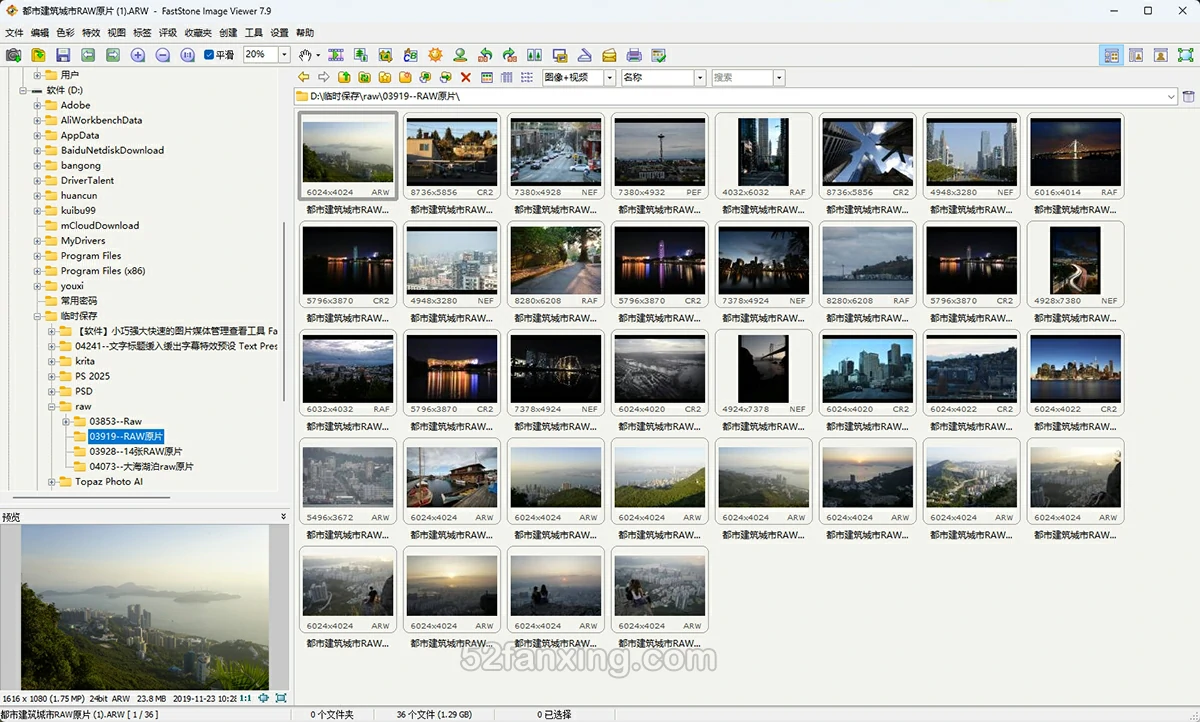Viewport: 1200px width, 722px height.
Task: Select the 04073--大海湖泊raw原片 folder
Action: tap(141, 466)
